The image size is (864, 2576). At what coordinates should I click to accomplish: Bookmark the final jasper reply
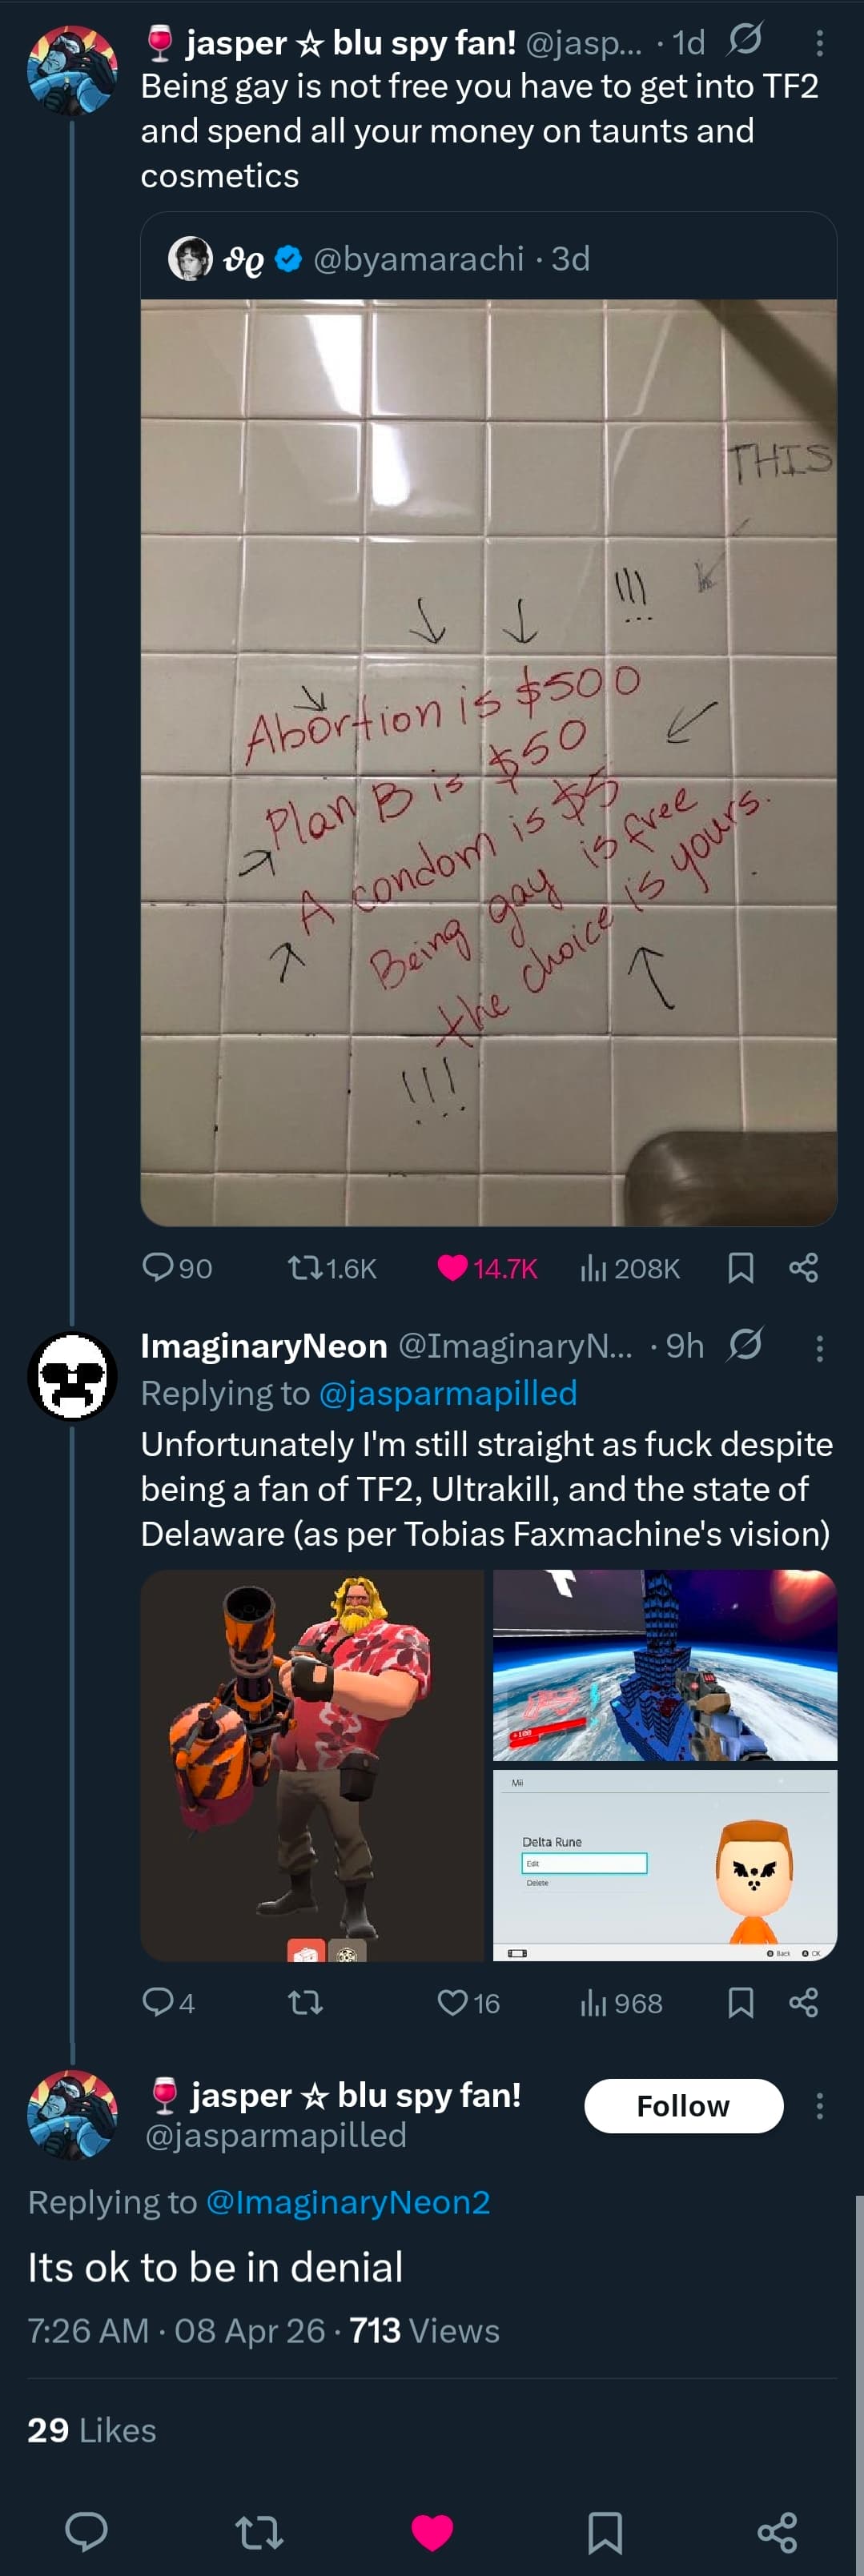[605, 2531]
